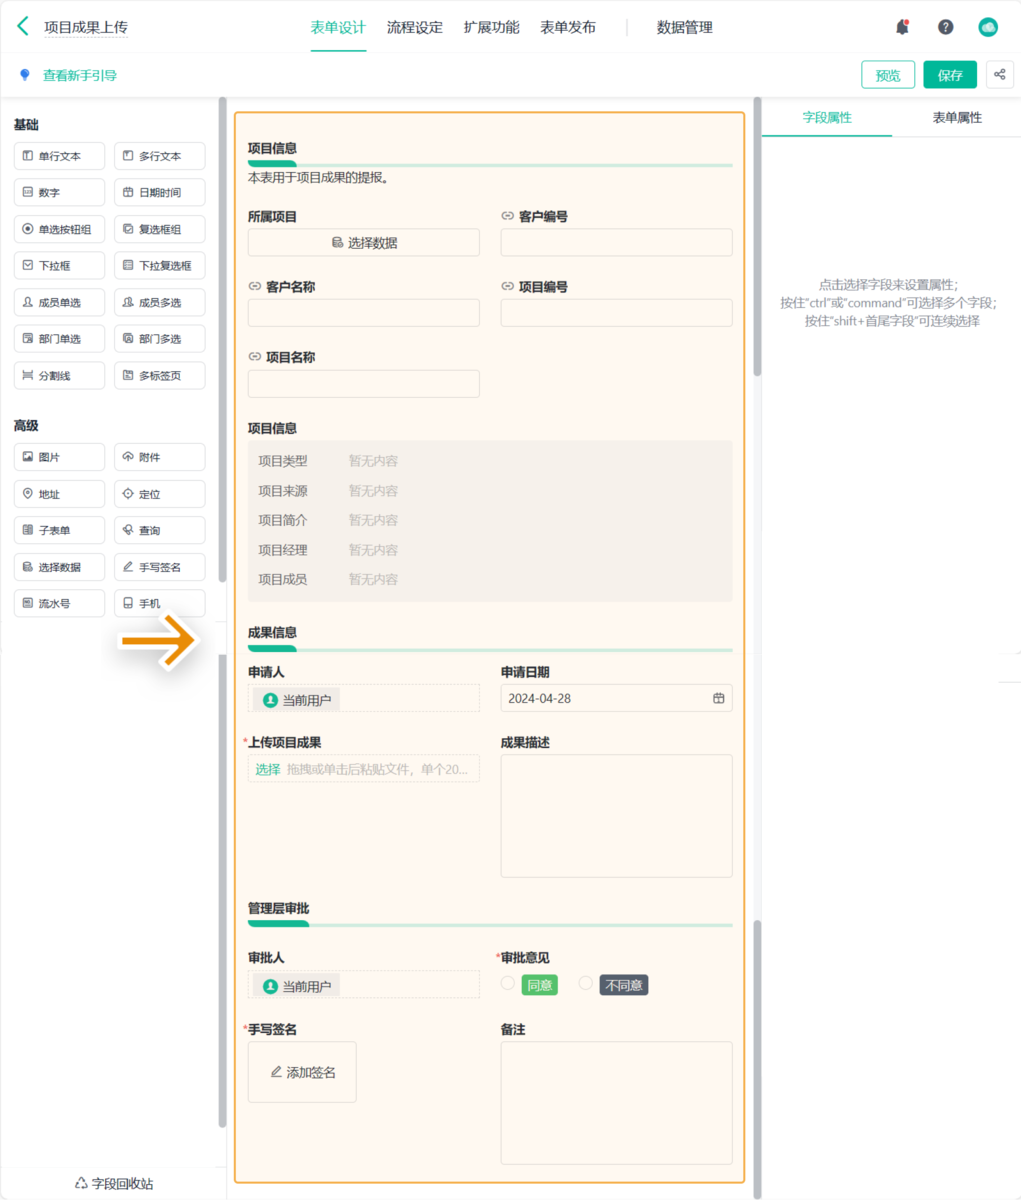1021x1200 pixels.
Task: Open the notification bell icon
Action: tap(901, 26)
